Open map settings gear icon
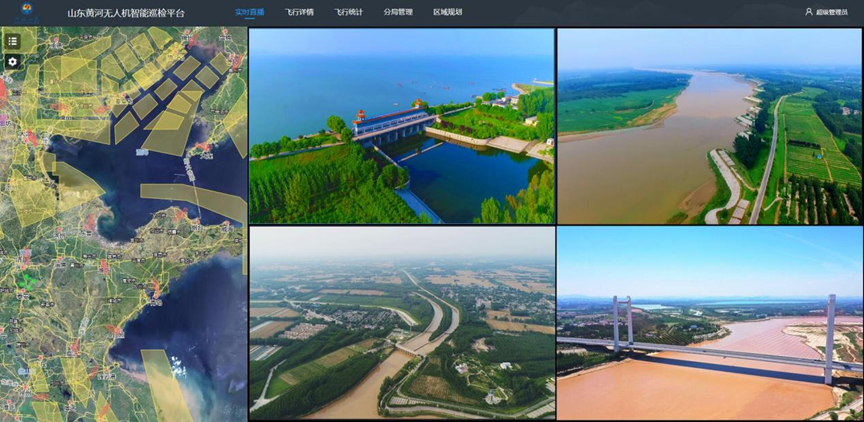 [12, 61]
